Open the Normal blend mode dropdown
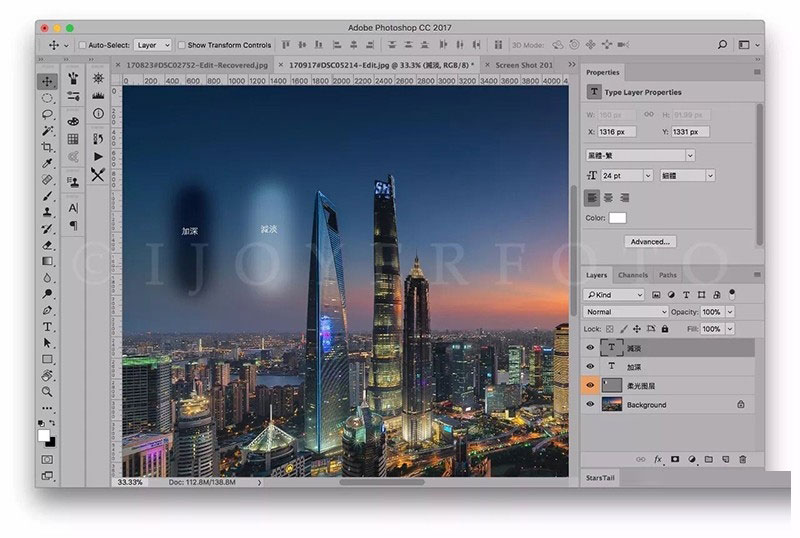The image size is (800, 538). pos(626,312)
